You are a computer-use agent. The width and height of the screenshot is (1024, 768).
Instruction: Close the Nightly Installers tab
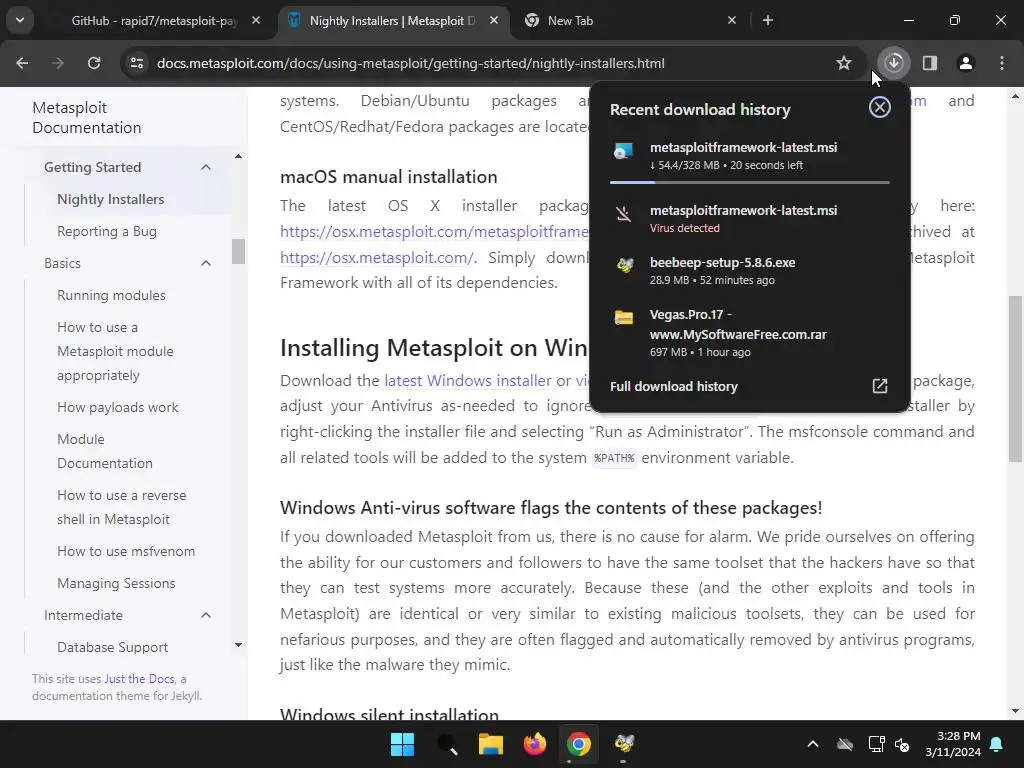(494, 20)
